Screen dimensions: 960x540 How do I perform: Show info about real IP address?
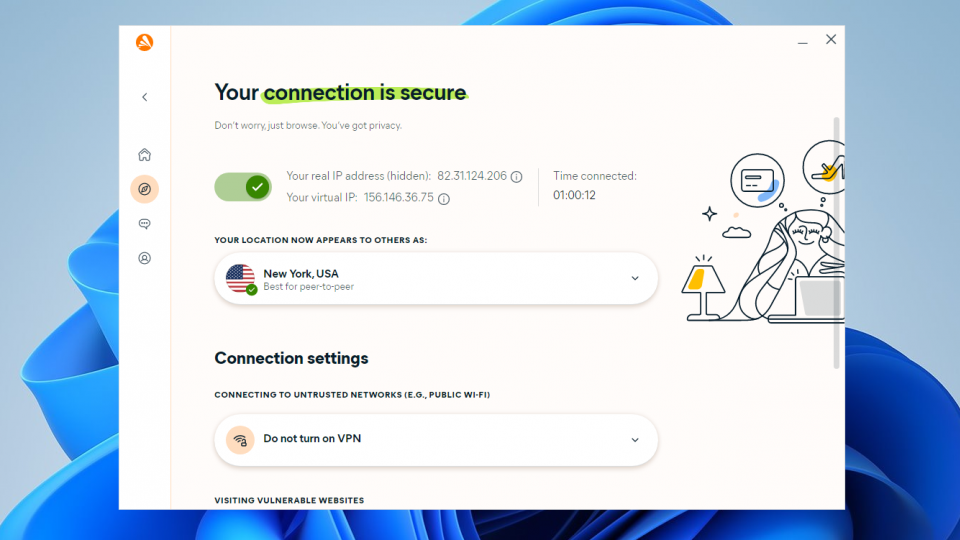(517, 177)
